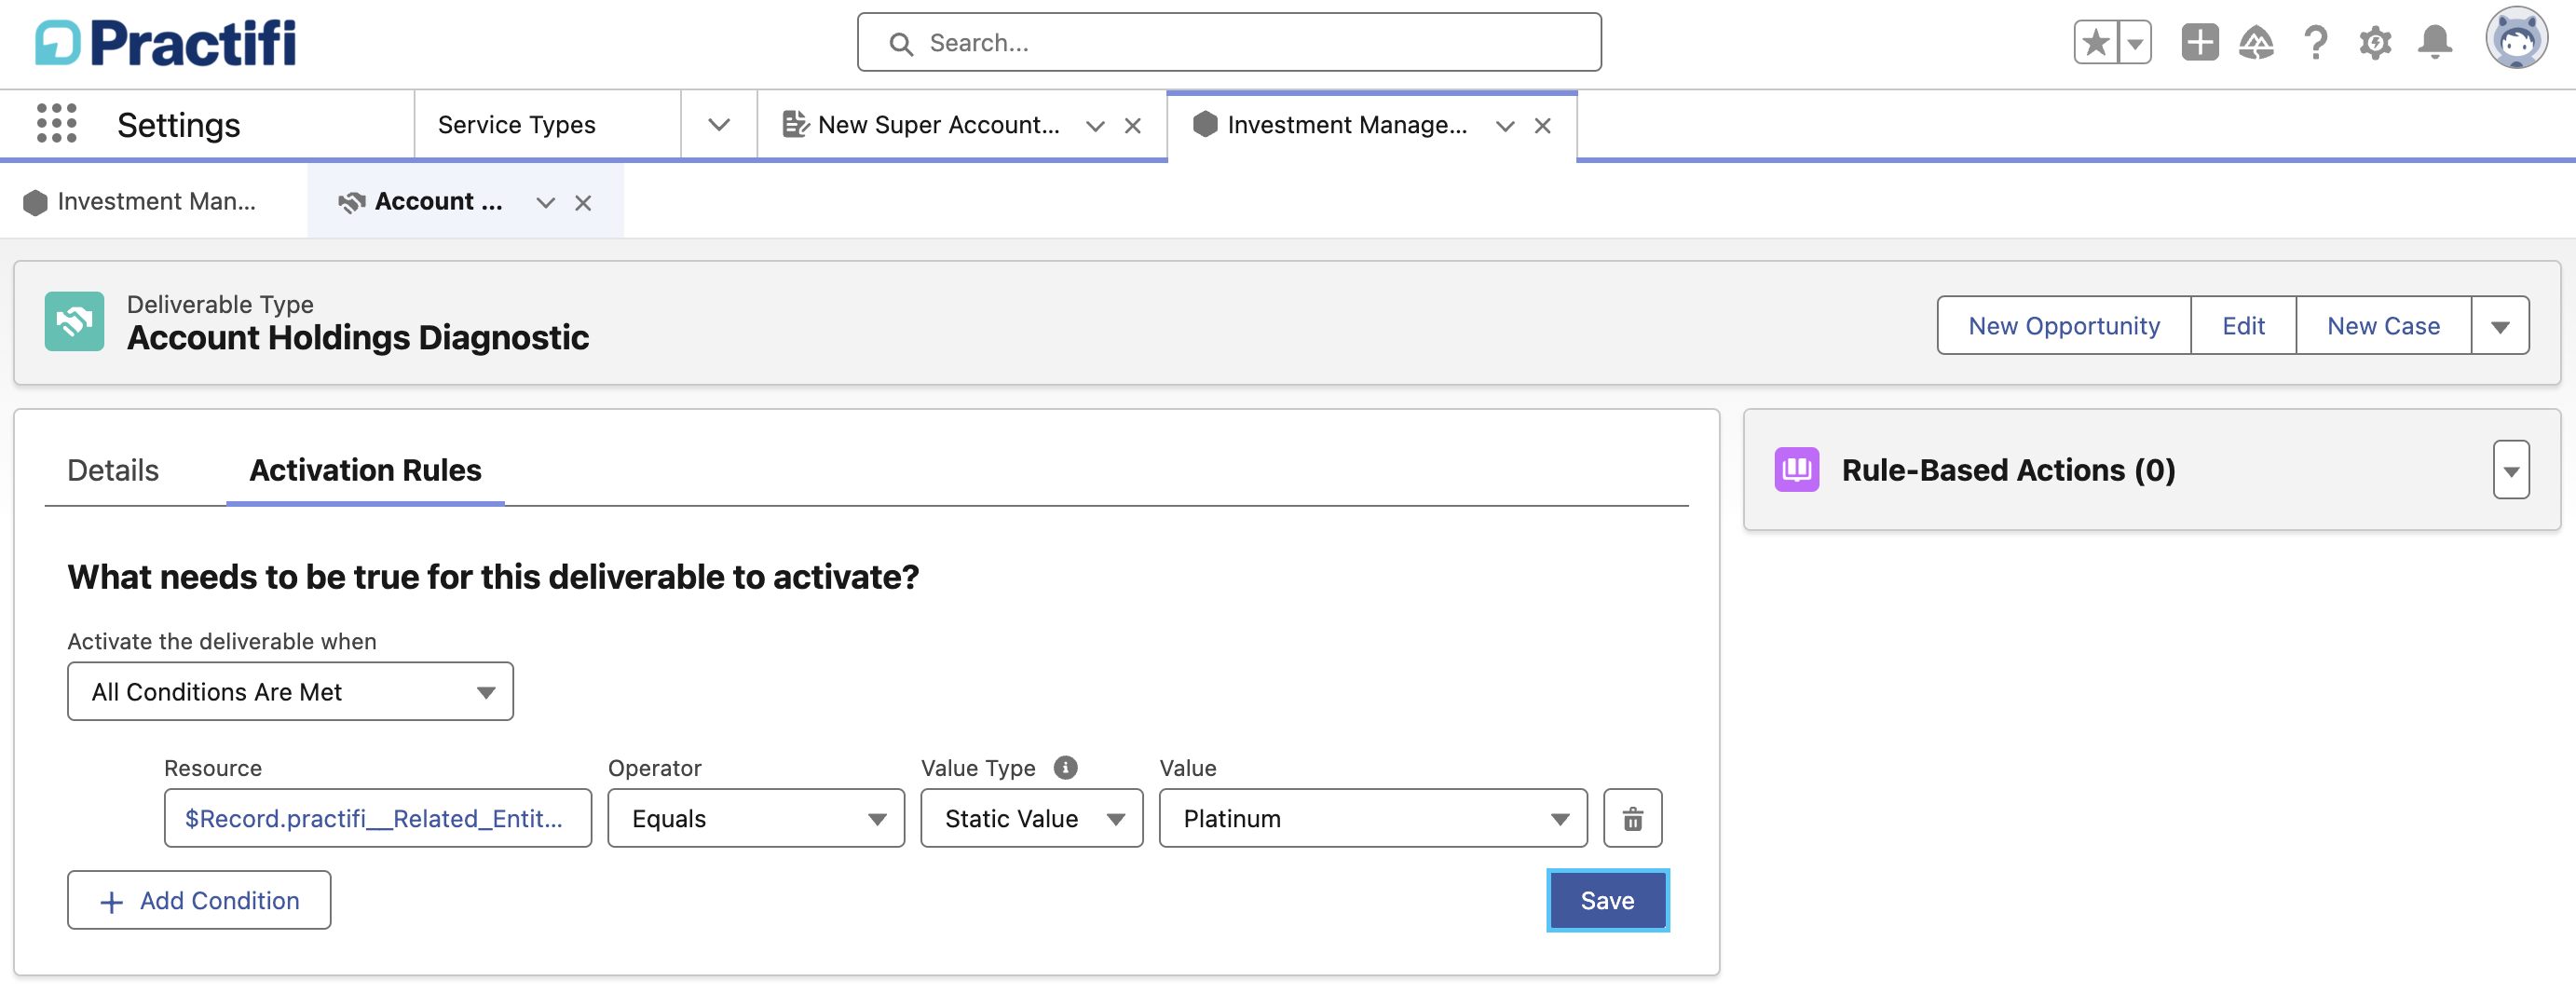Screen dimensions: 2576x994
Task: Open the global actions plus icon
Action: 2199,43
